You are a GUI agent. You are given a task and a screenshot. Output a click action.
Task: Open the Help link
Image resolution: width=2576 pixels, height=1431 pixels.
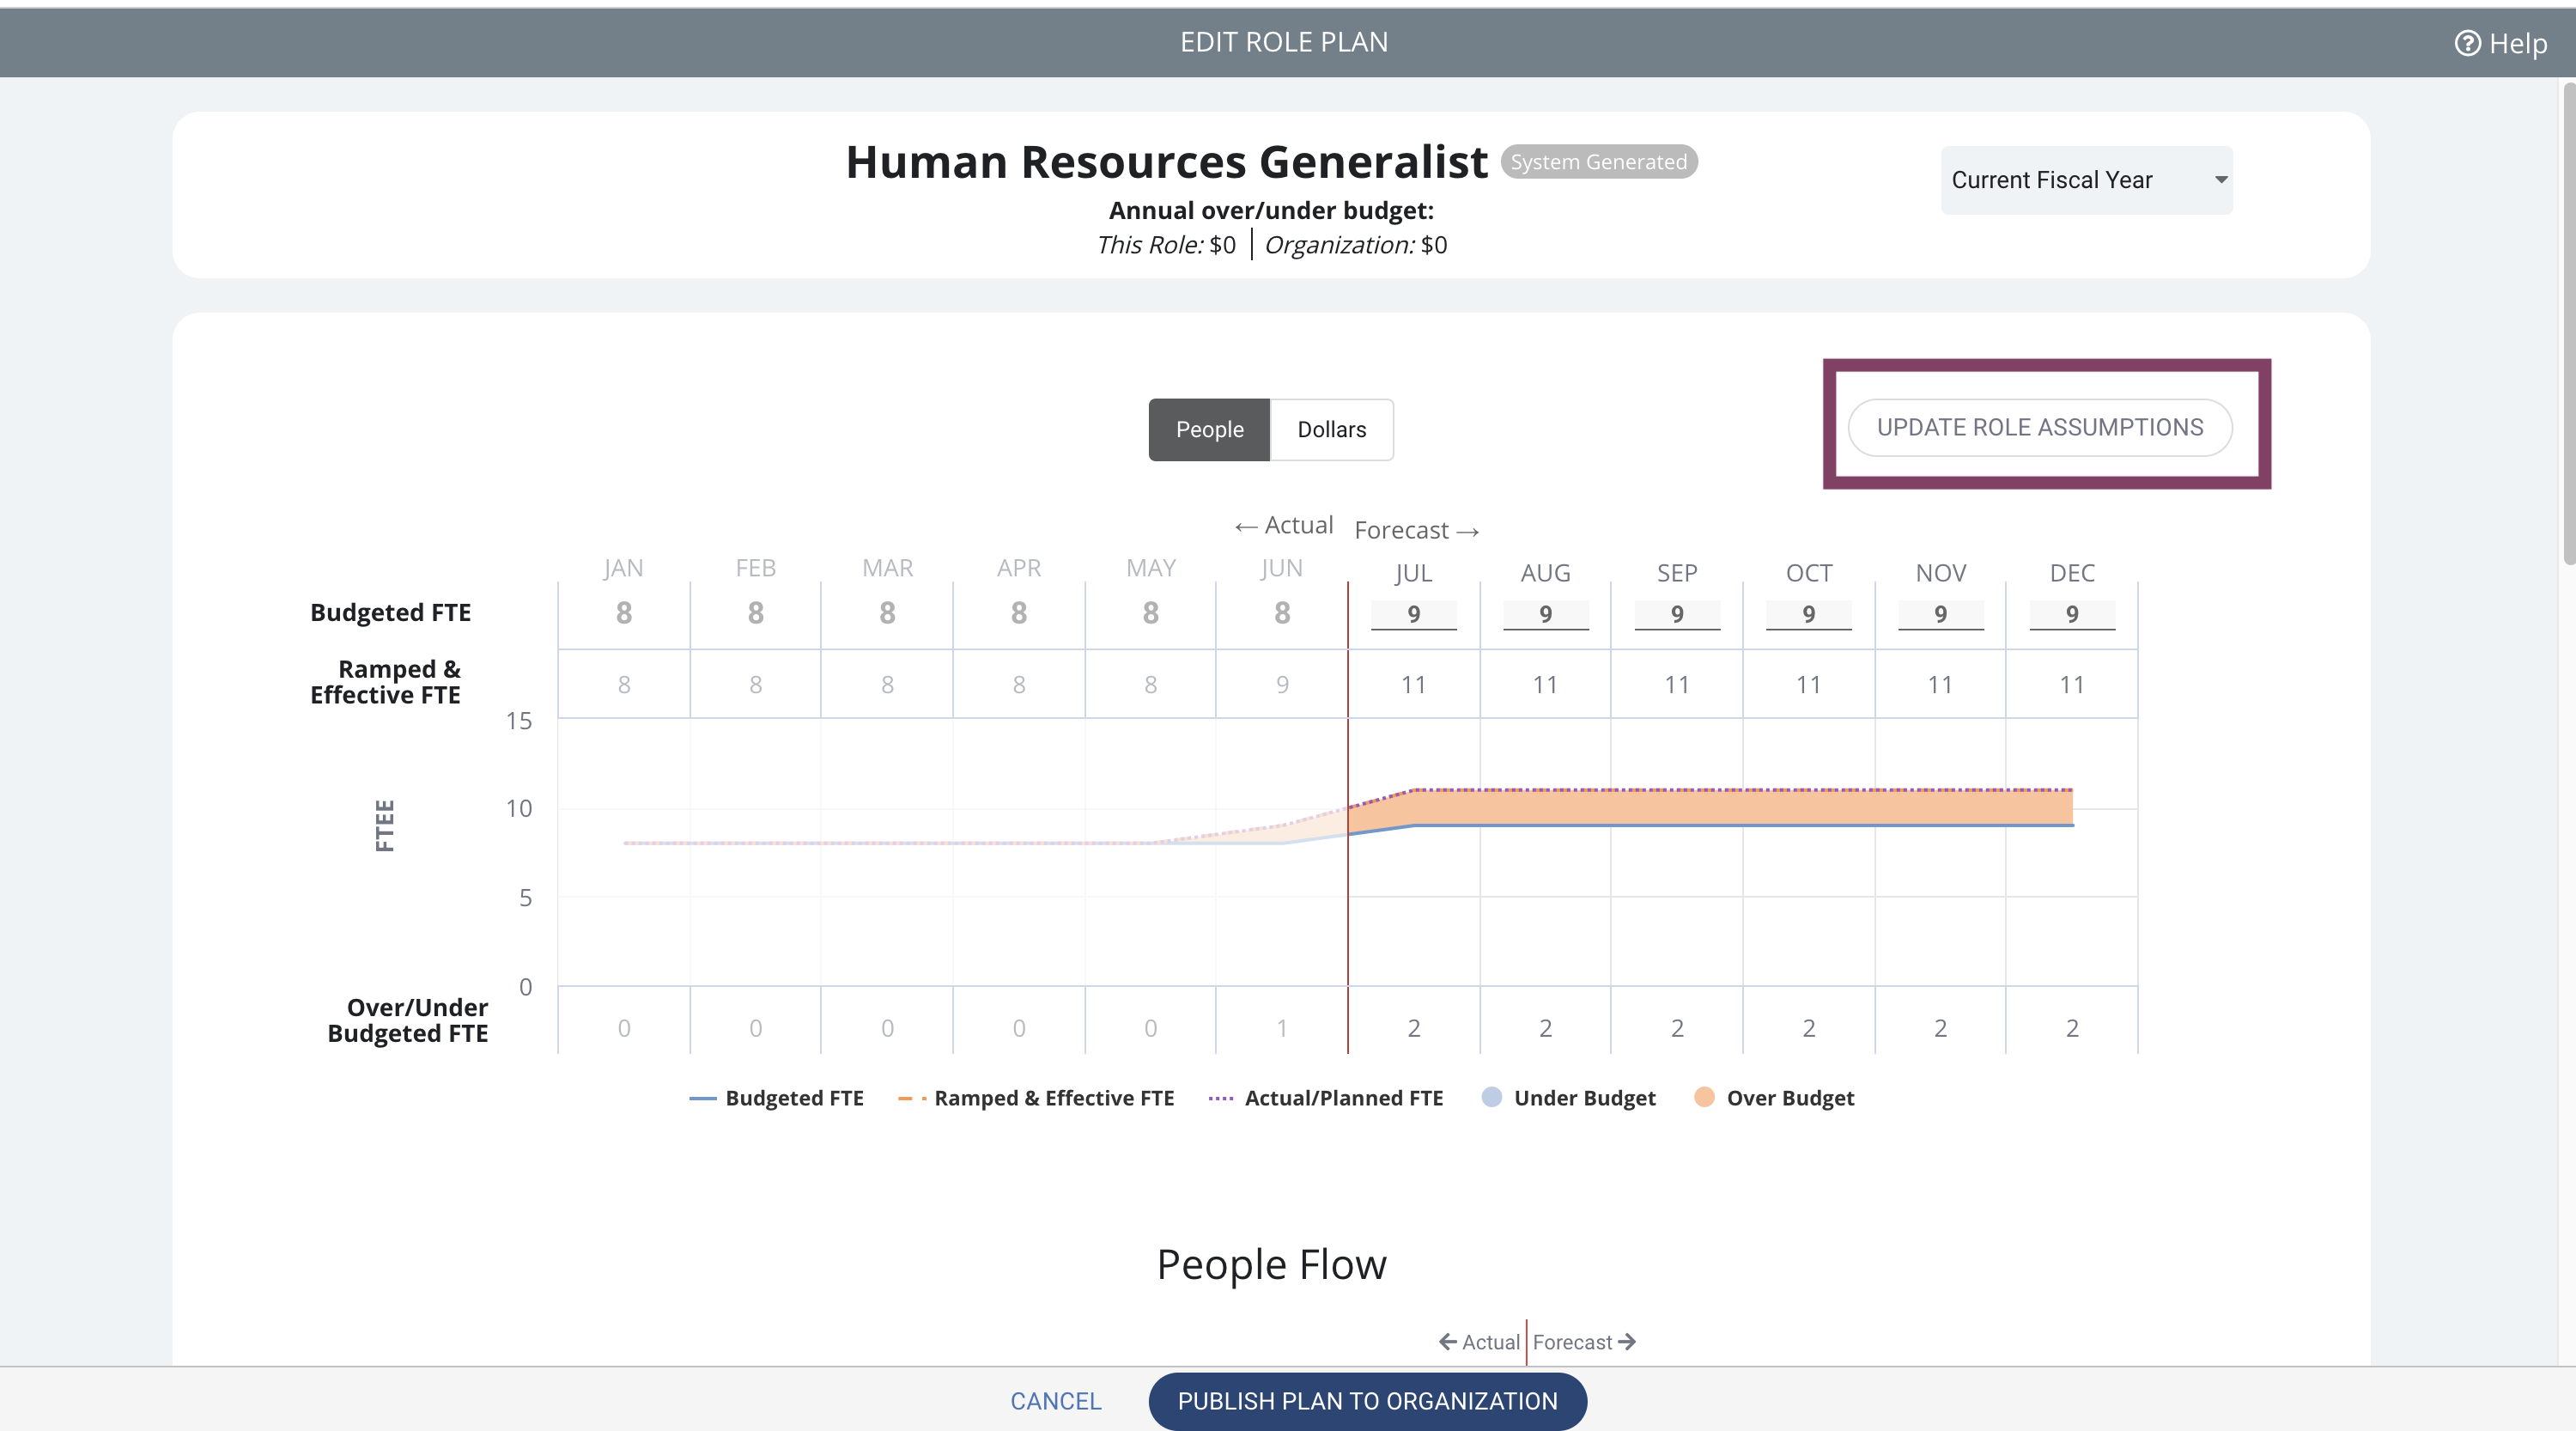pyautogui.click(x=2500, y=43)
